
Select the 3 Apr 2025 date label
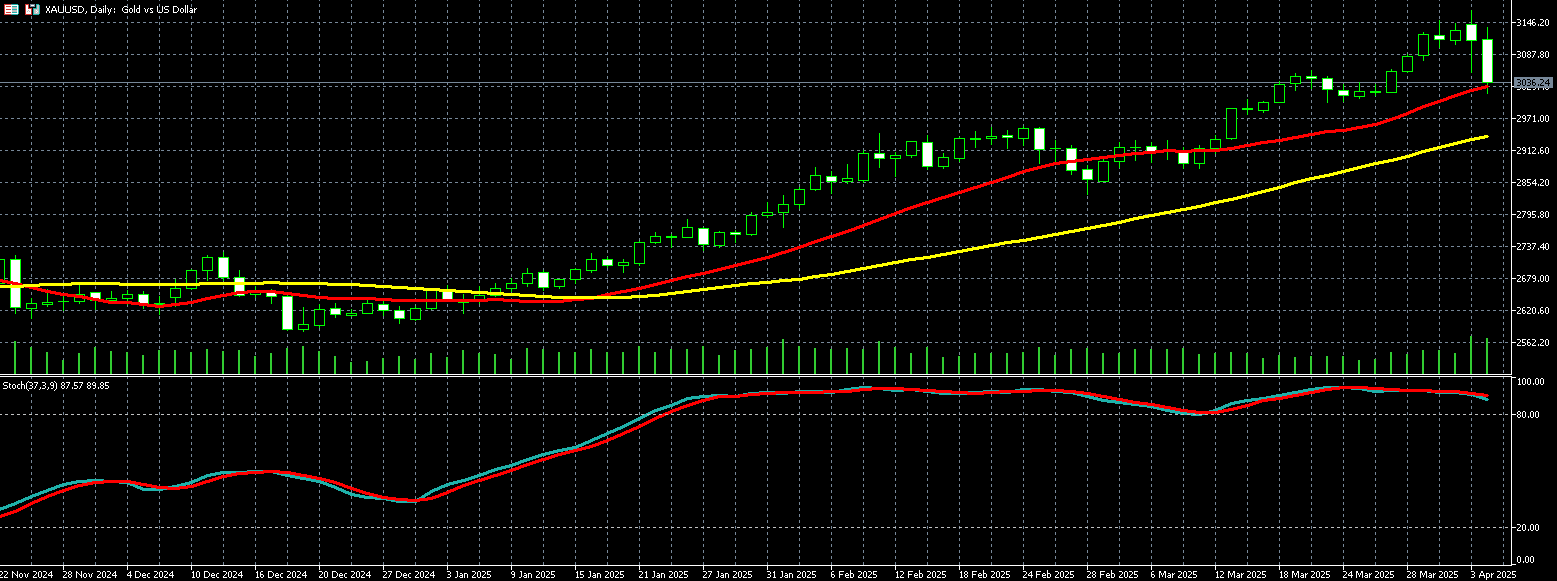1496,575
